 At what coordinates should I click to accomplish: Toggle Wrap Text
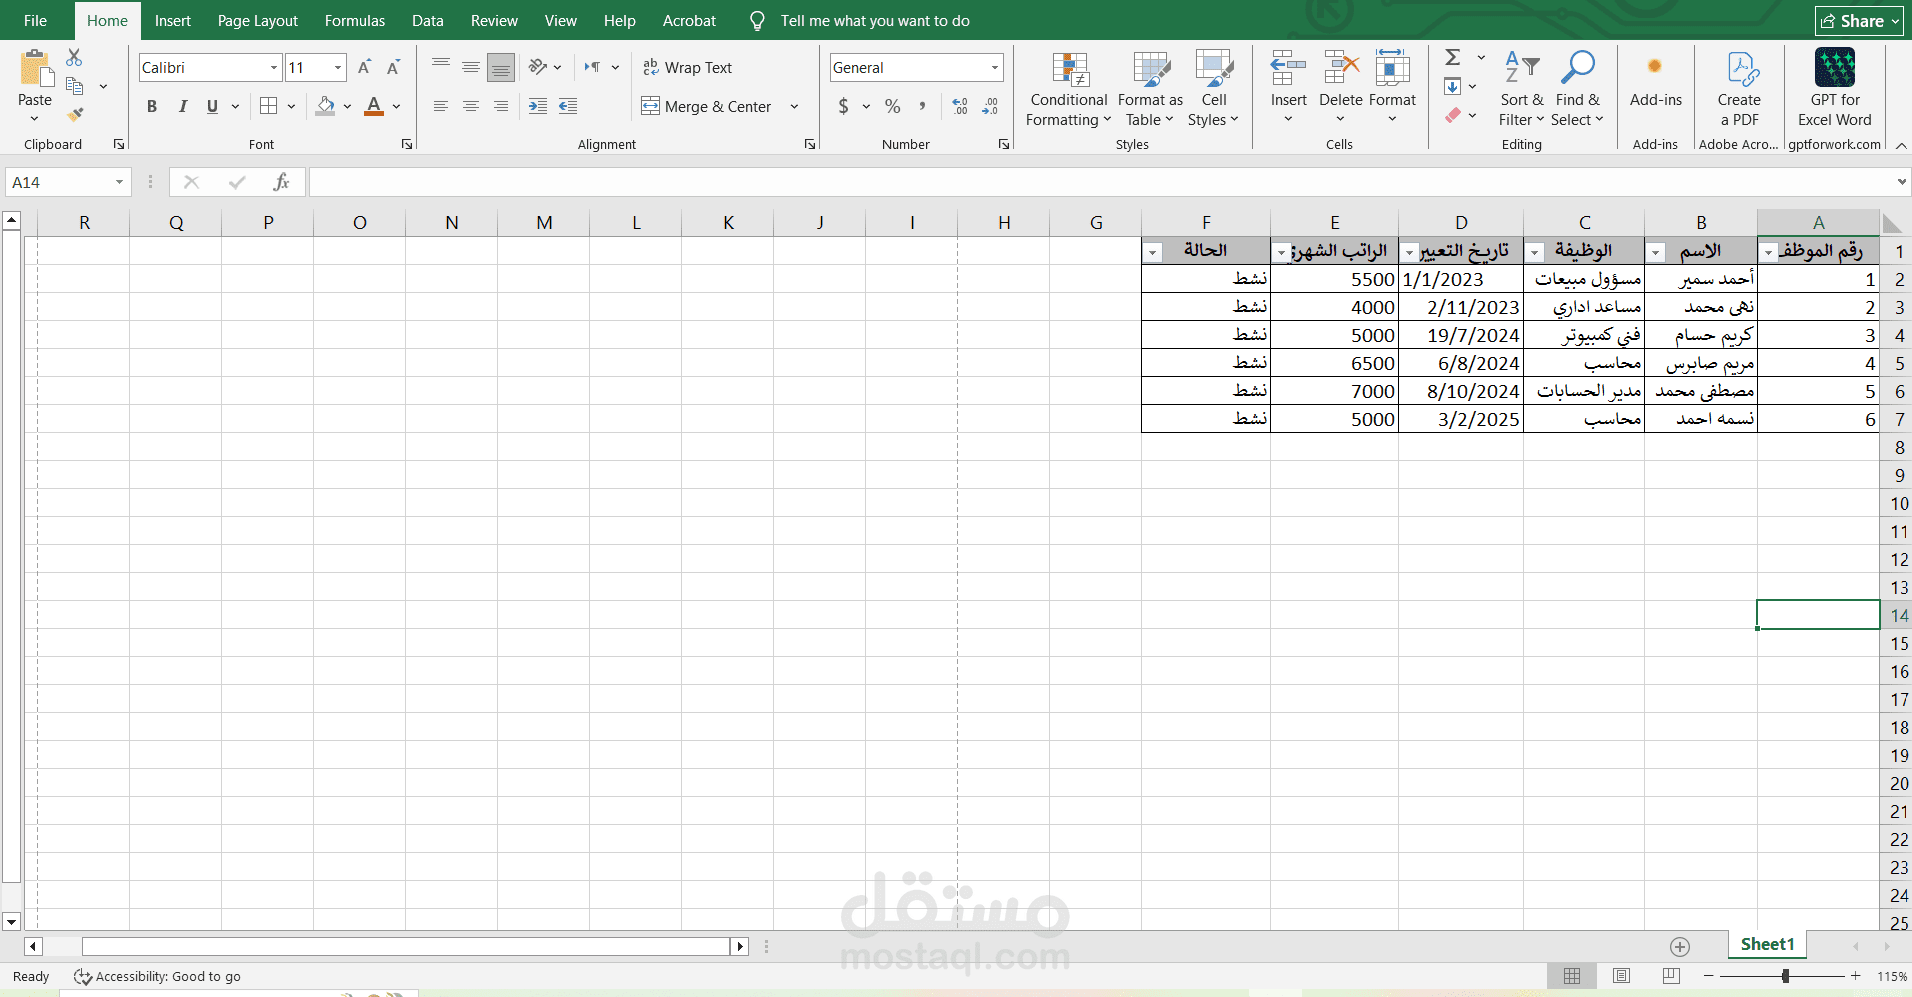(x=688, y=67)
